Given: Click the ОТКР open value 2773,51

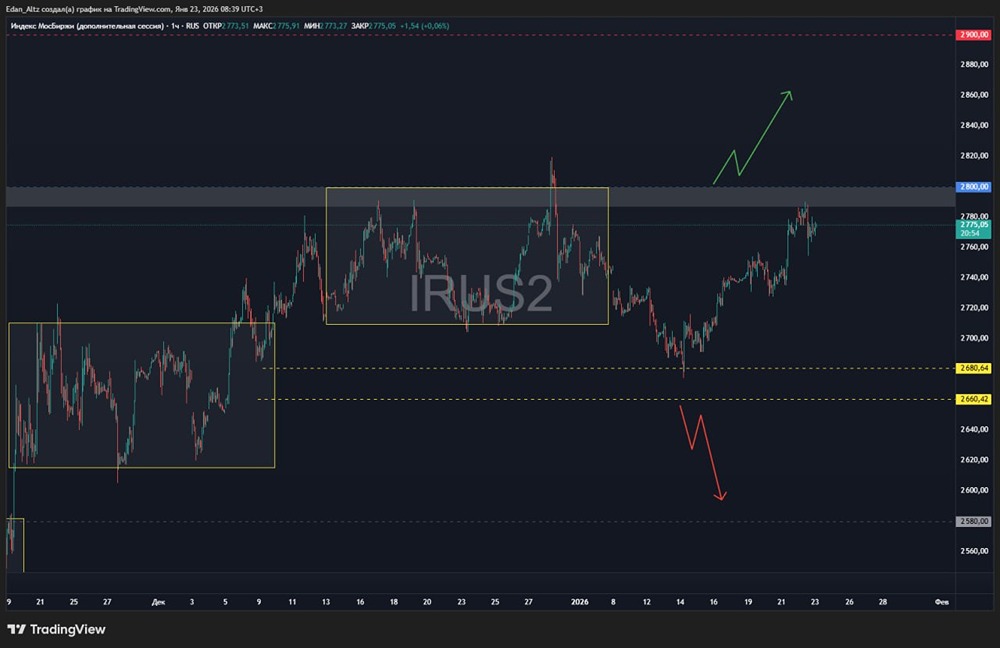Looking at the screenshot, I should click(235, 26).
